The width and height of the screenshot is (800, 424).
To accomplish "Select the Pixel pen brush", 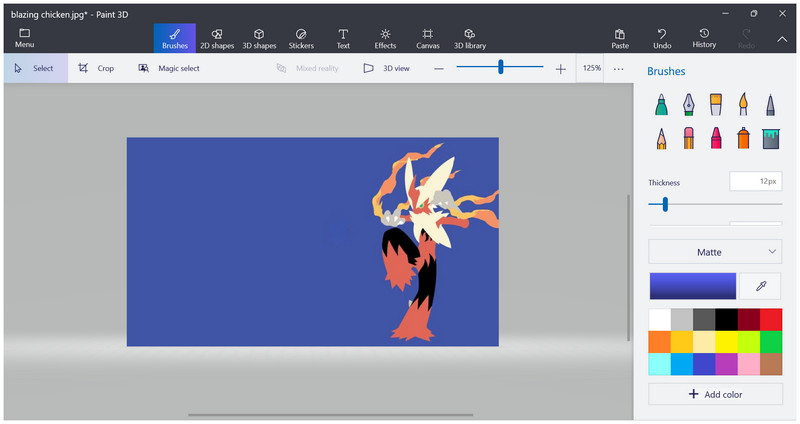I will (x=770, y=105).
